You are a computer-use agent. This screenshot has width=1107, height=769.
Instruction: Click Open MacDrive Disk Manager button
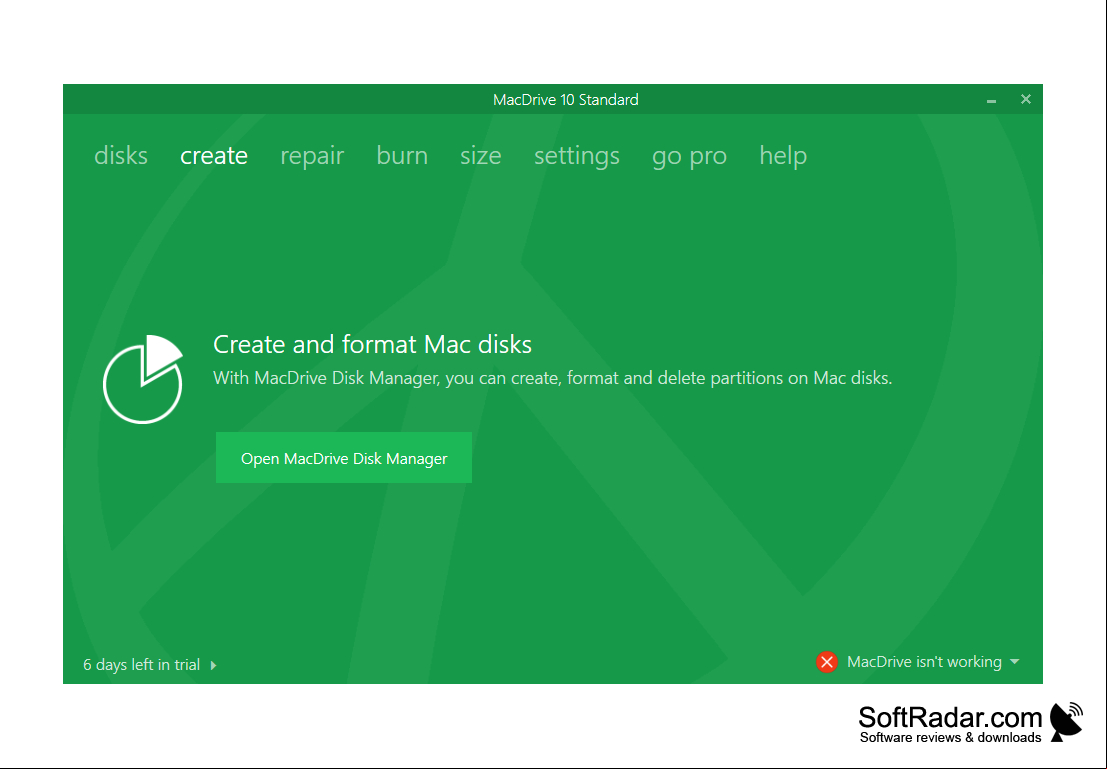tap(344, 458)
